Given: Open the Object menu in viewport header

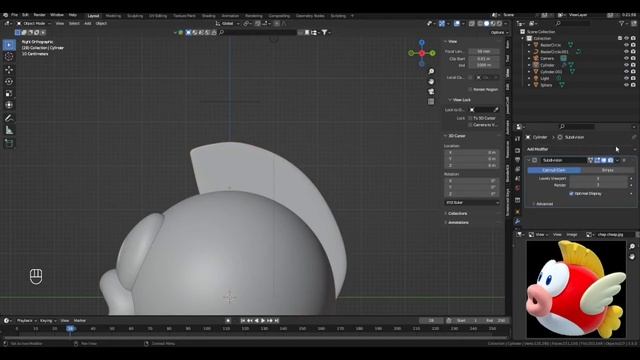Looking at the screenshot, I should tap(101, 24).
